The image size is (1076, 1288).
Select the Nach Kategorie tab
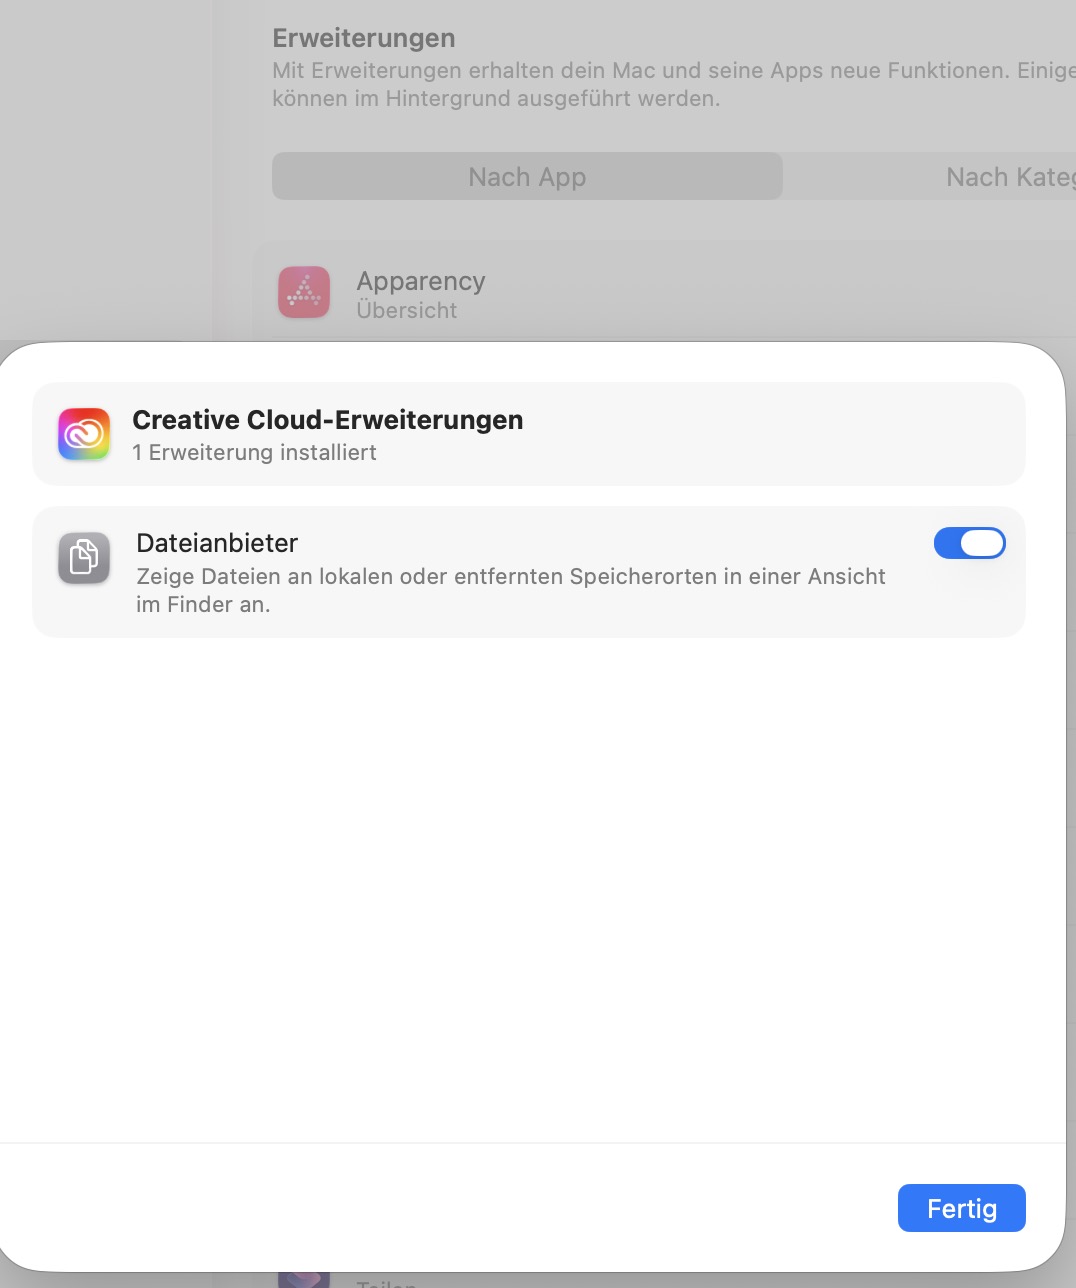(1010, 177)
